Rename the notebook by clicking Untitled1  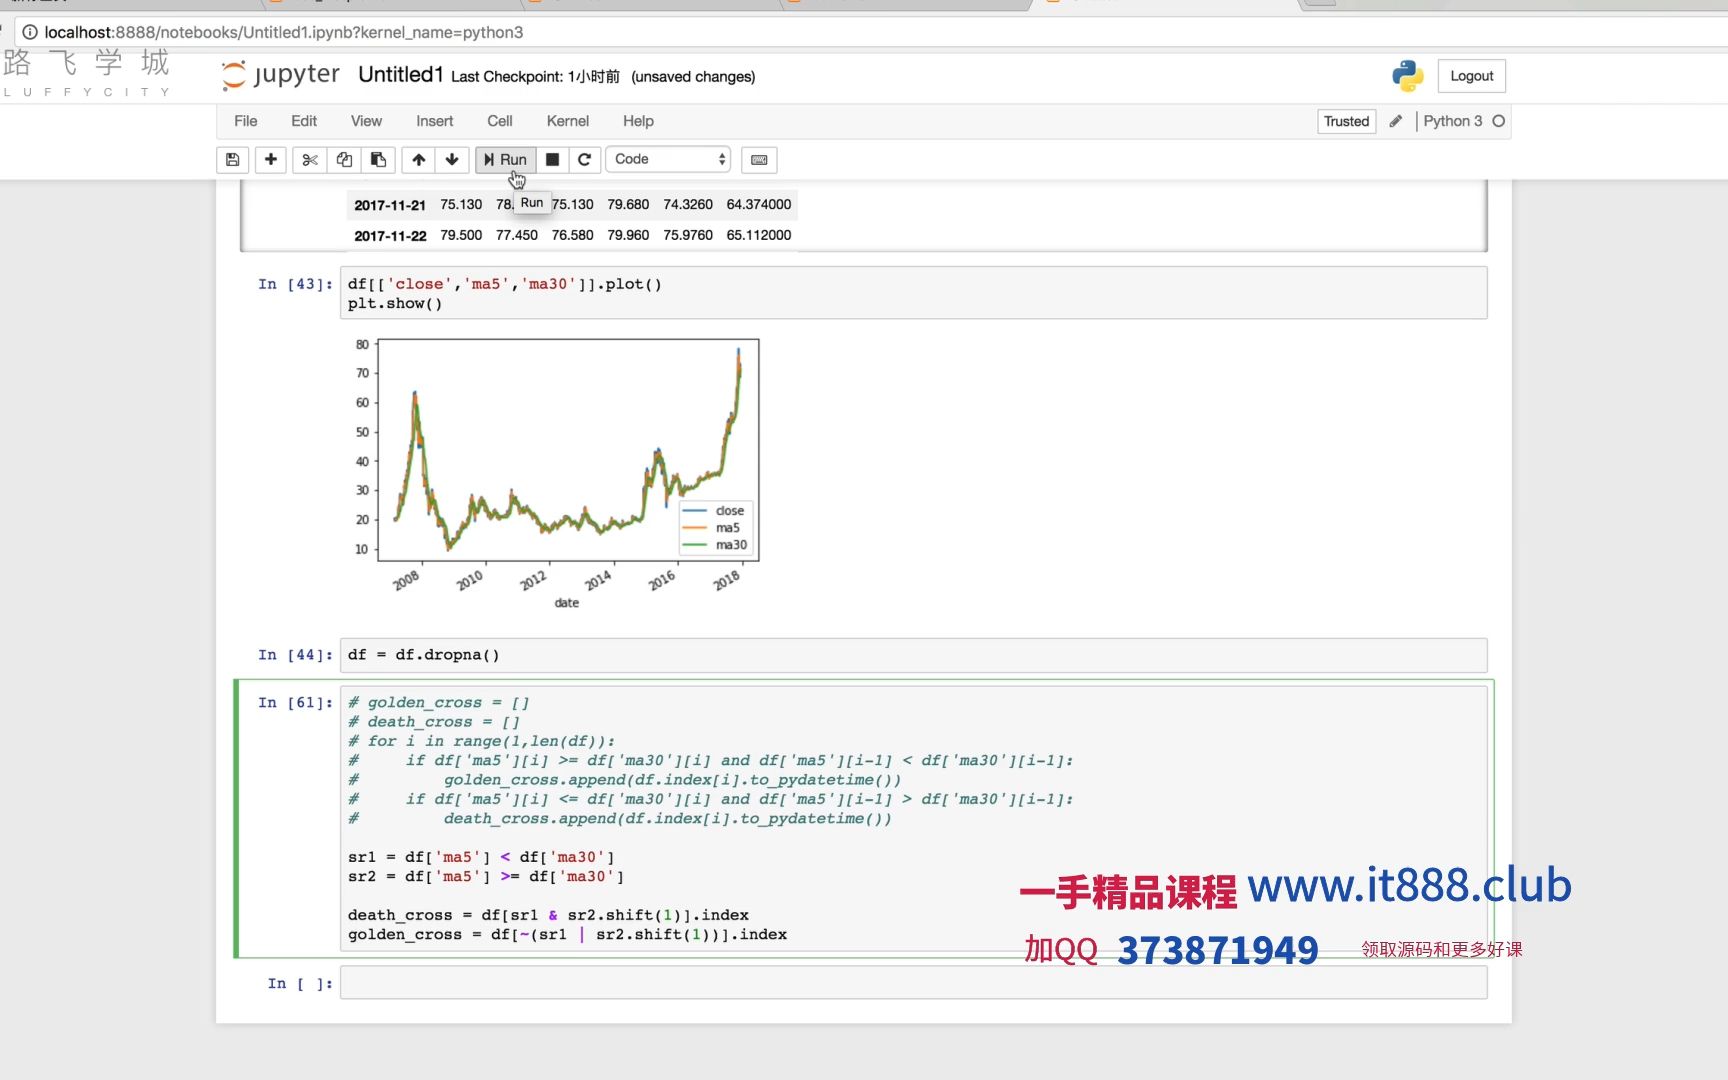point(400,73)
